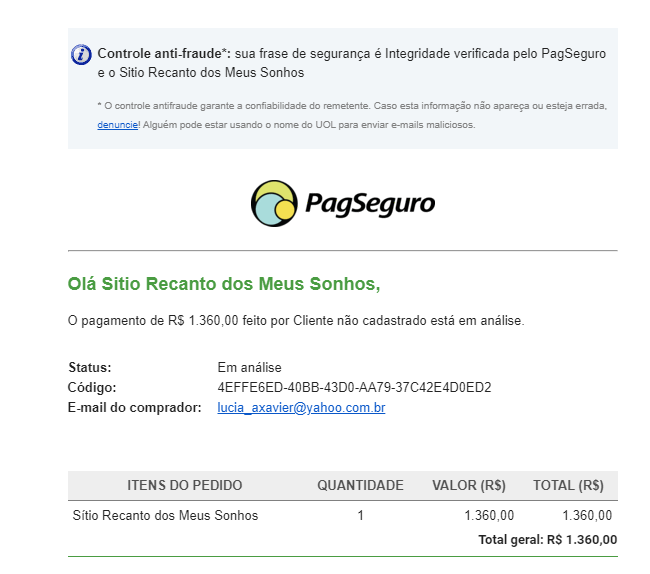Click the VALOR (R$) column header
This screenshot has width=650, height=574.
pyautogui.click(x=469, y=485)
